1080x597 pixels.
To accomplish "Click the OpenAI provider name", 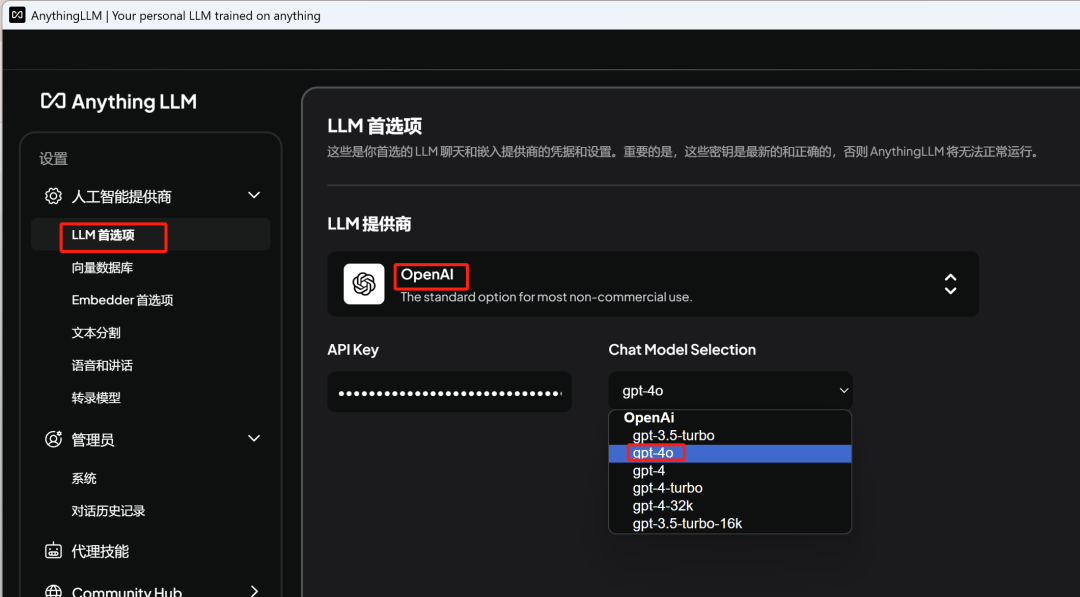I will [x=427, y=275].
